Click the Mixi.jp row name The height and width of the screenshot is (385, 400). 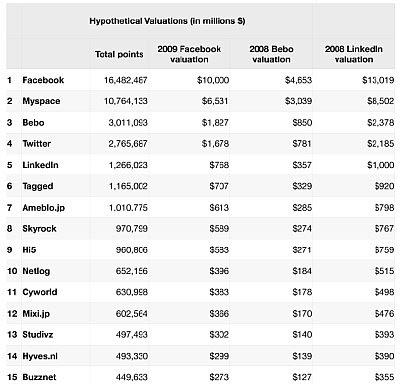click(x=36, y=314)
